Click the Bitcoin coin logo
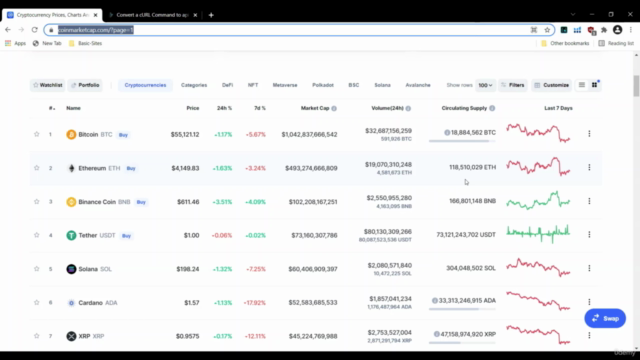Viewport: 640px width, 360px height. click(71, 134)
